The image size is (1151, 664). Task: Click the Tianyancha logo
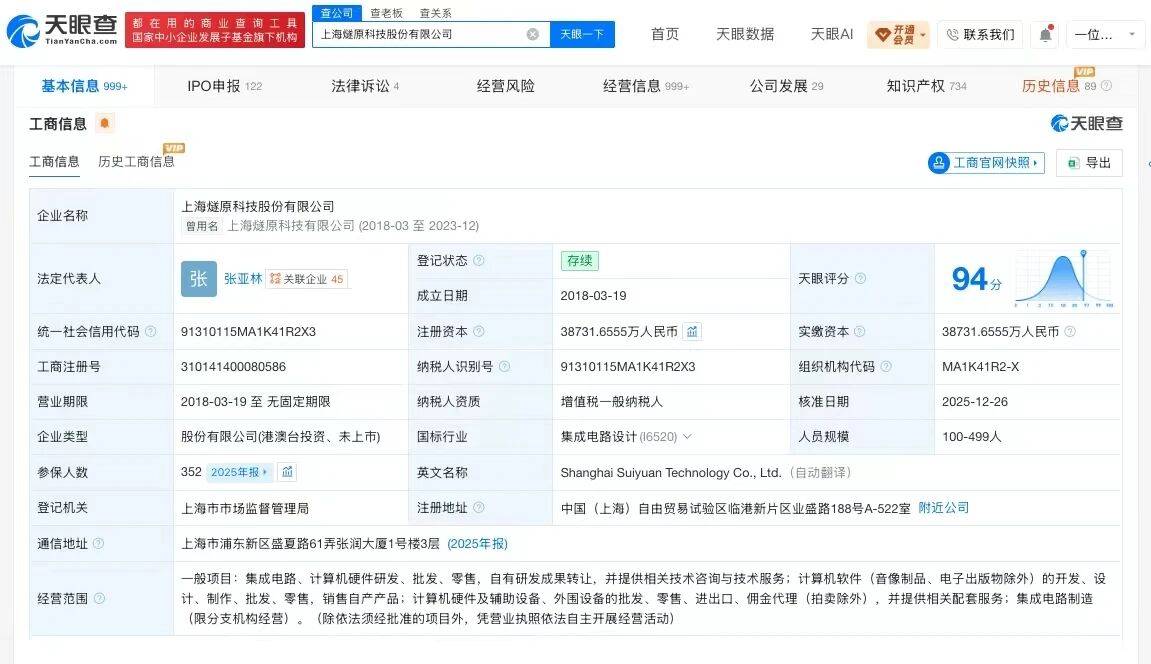click(x=62, y=30)
